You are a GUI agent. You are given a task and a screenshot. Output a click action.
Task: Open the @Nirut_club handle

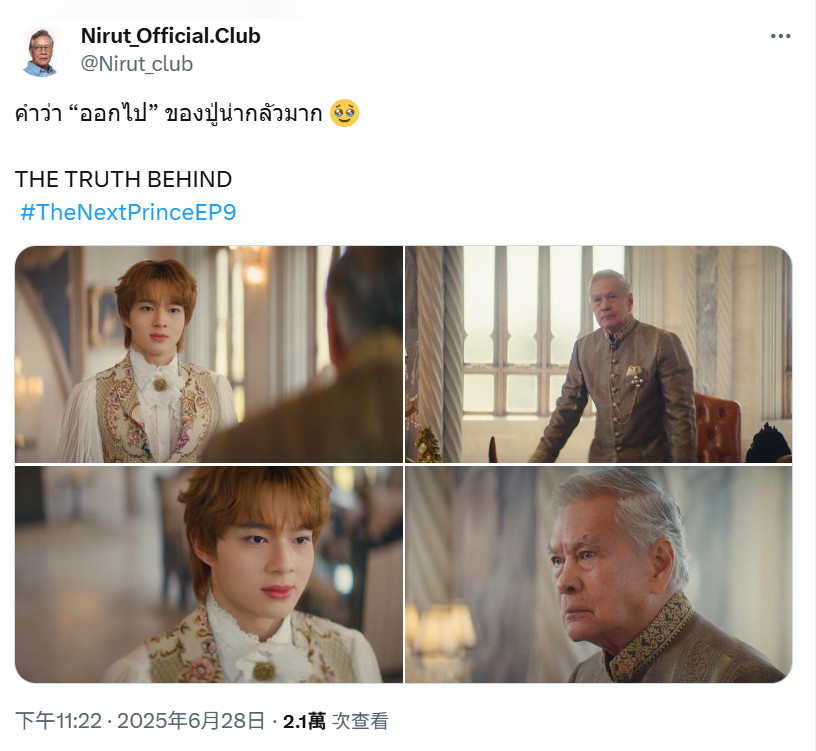[x=137, y=64]
